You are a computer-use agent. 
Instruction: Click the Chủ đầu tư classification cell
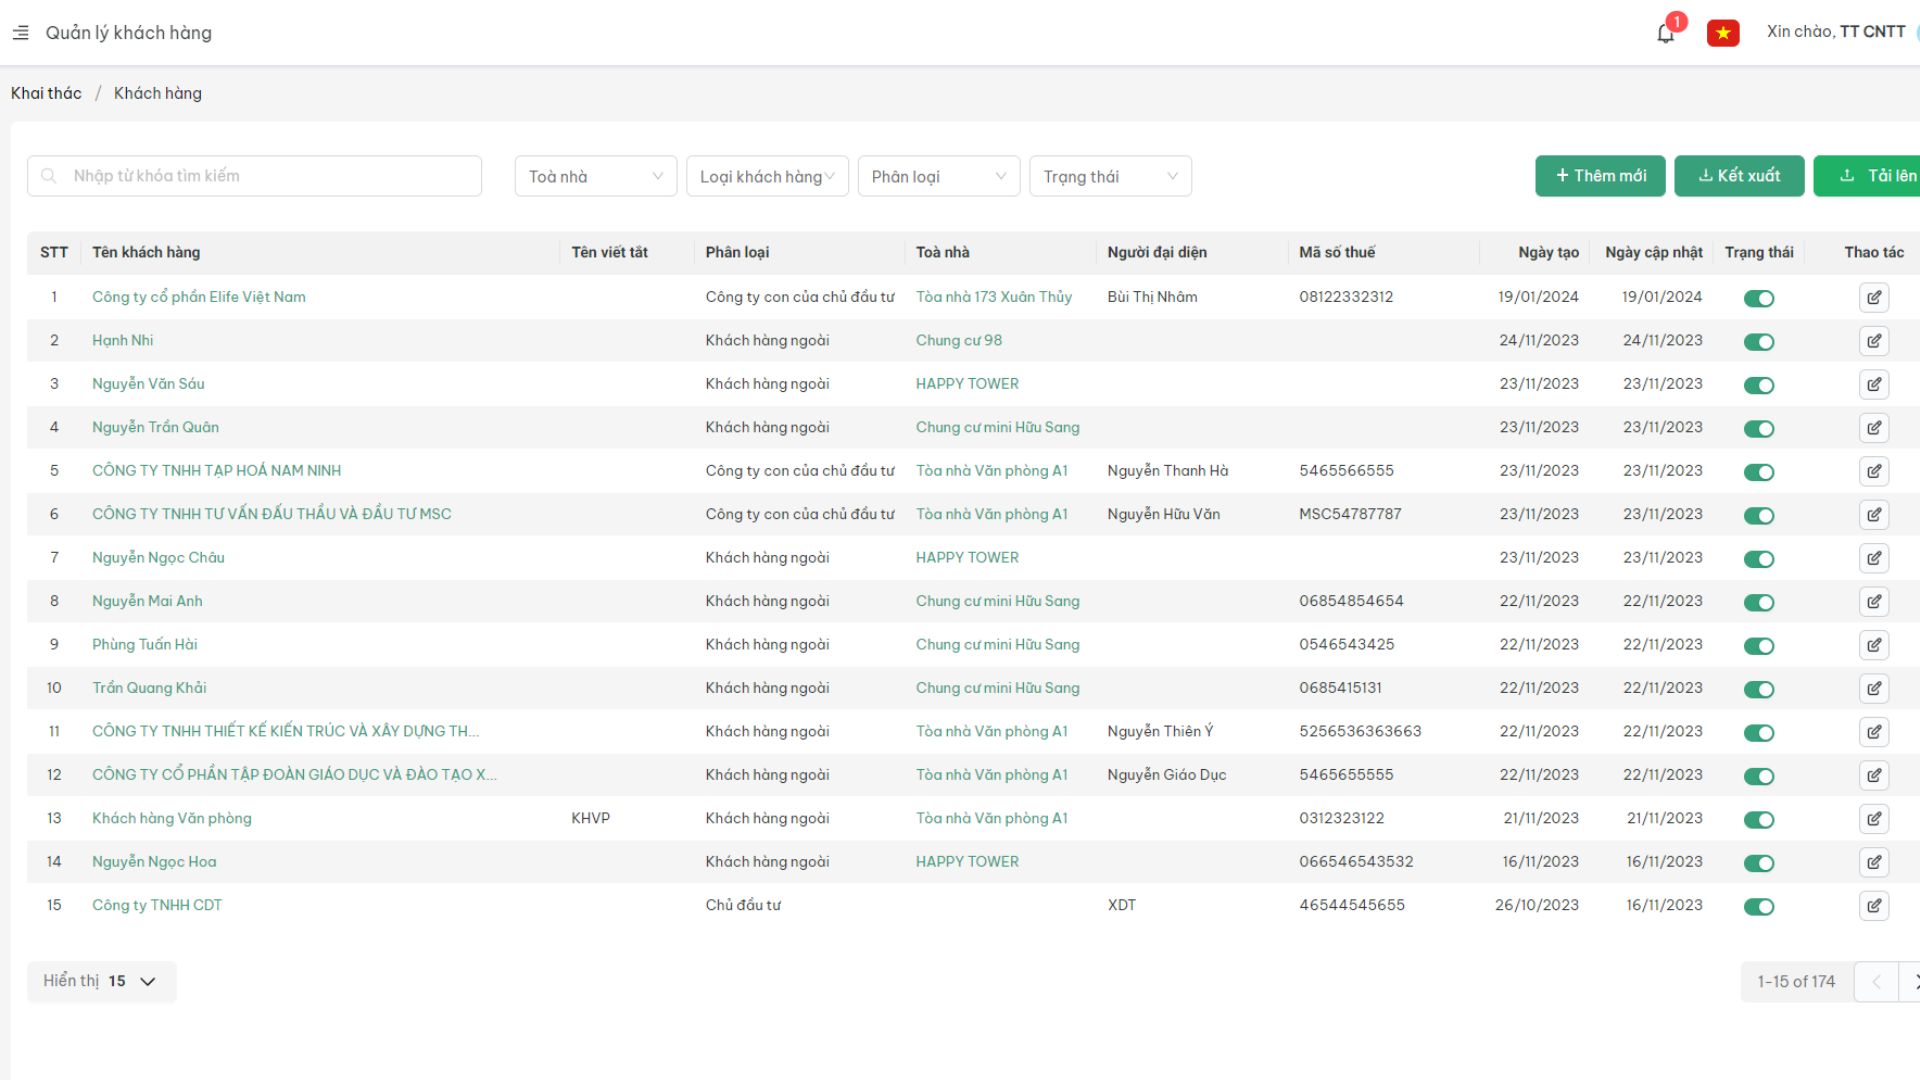pos(743,905)
